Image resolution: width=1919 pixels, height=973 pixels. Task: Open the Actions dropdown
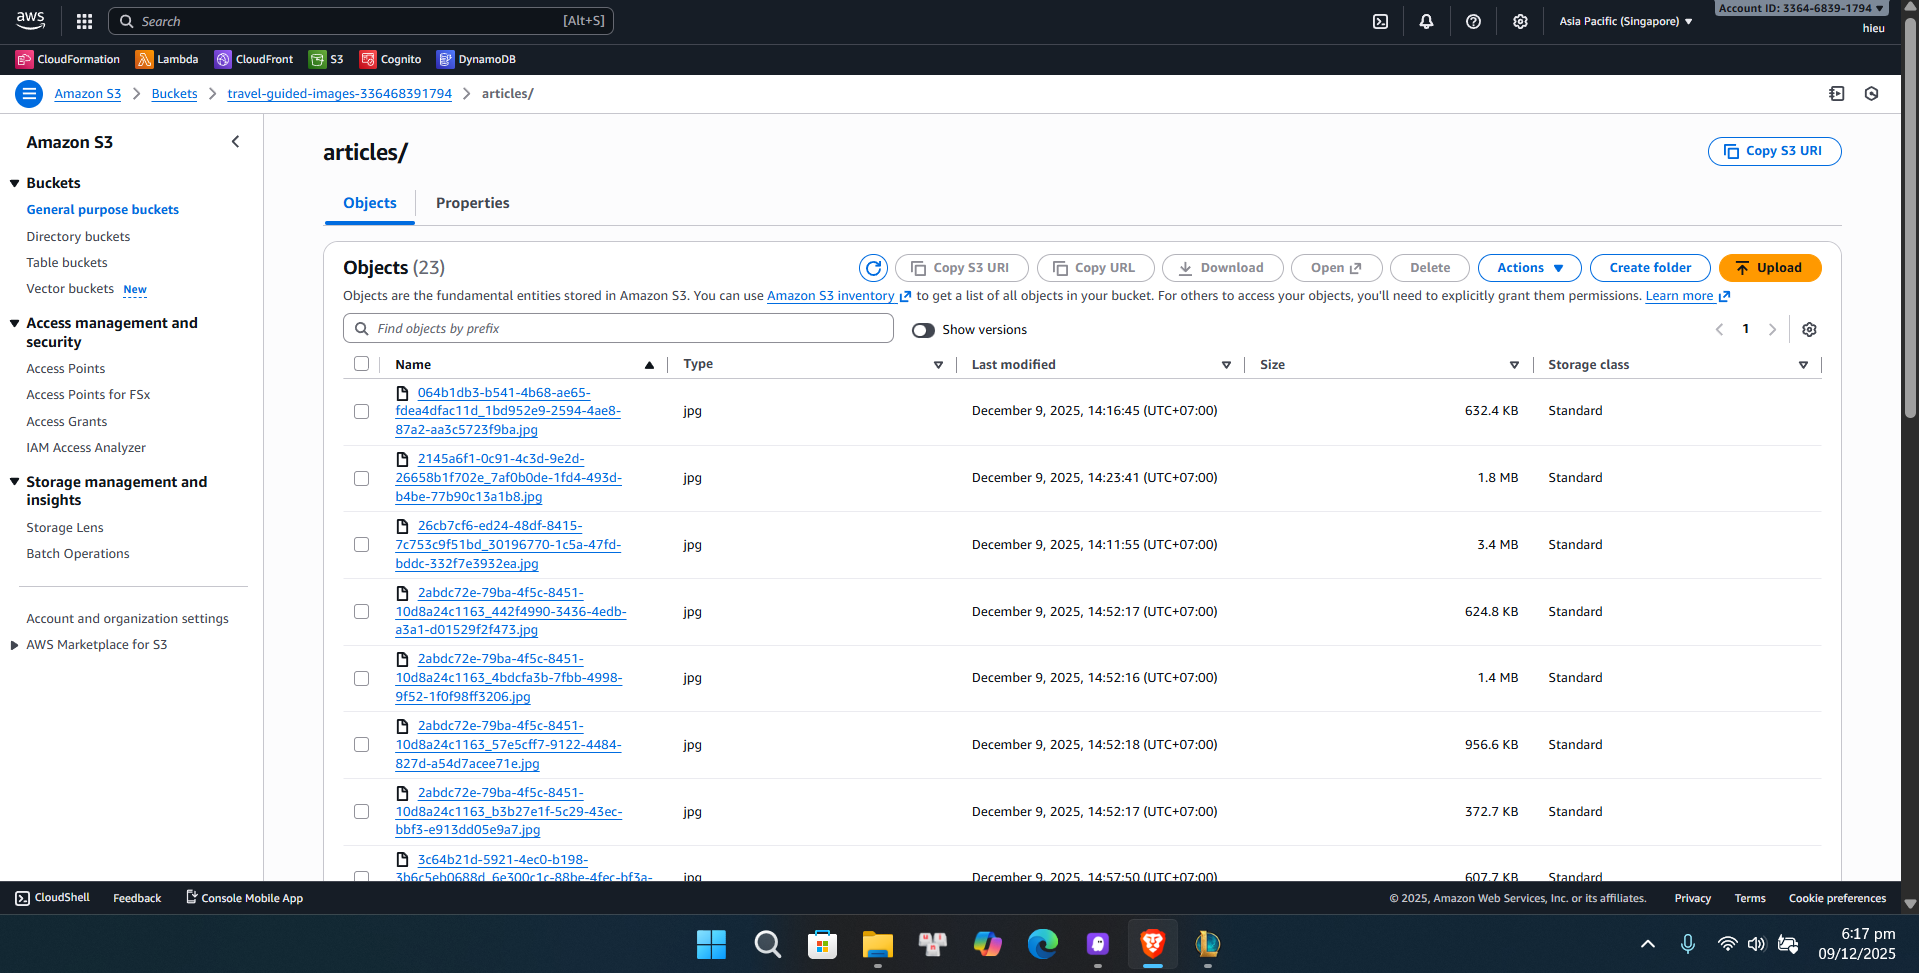coord(1528,268)
